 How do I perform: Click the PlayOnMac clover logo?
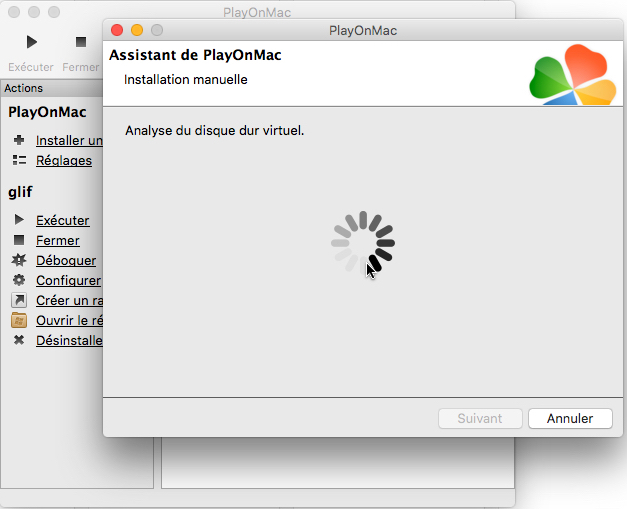click(x=573, y=75)
